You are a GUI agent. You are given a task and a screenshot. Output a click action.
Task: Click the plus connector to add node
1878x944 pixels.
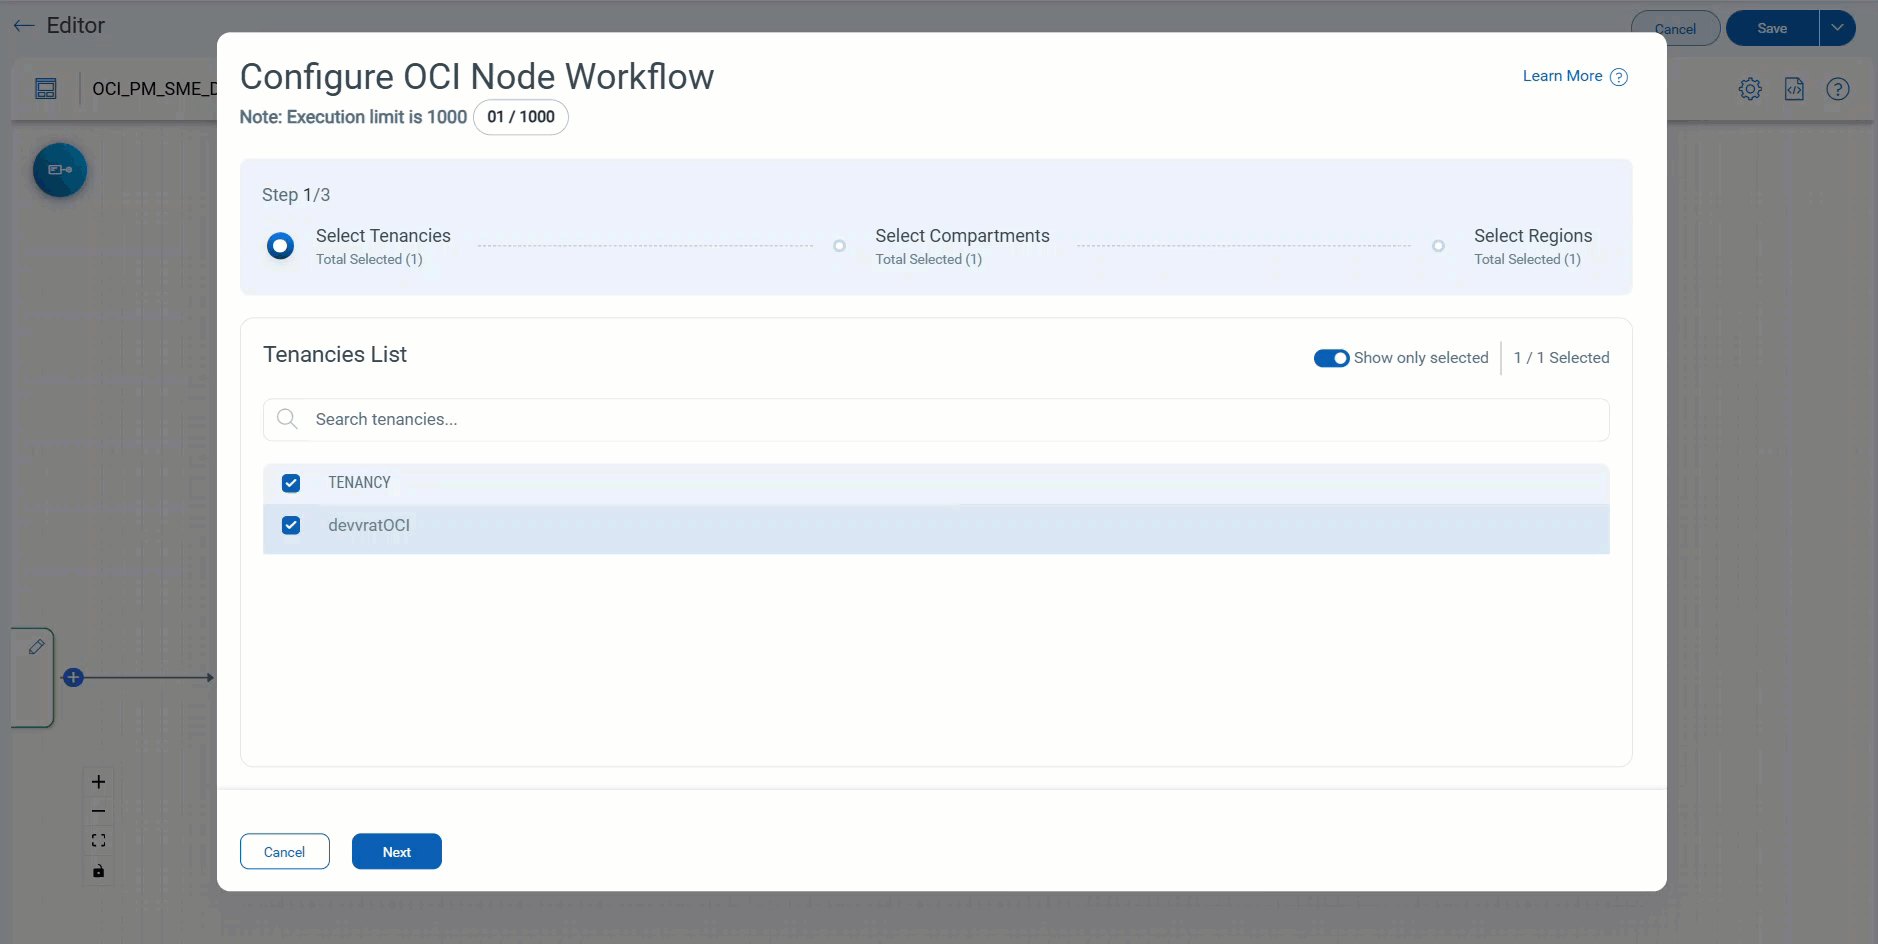coord(73,678)
